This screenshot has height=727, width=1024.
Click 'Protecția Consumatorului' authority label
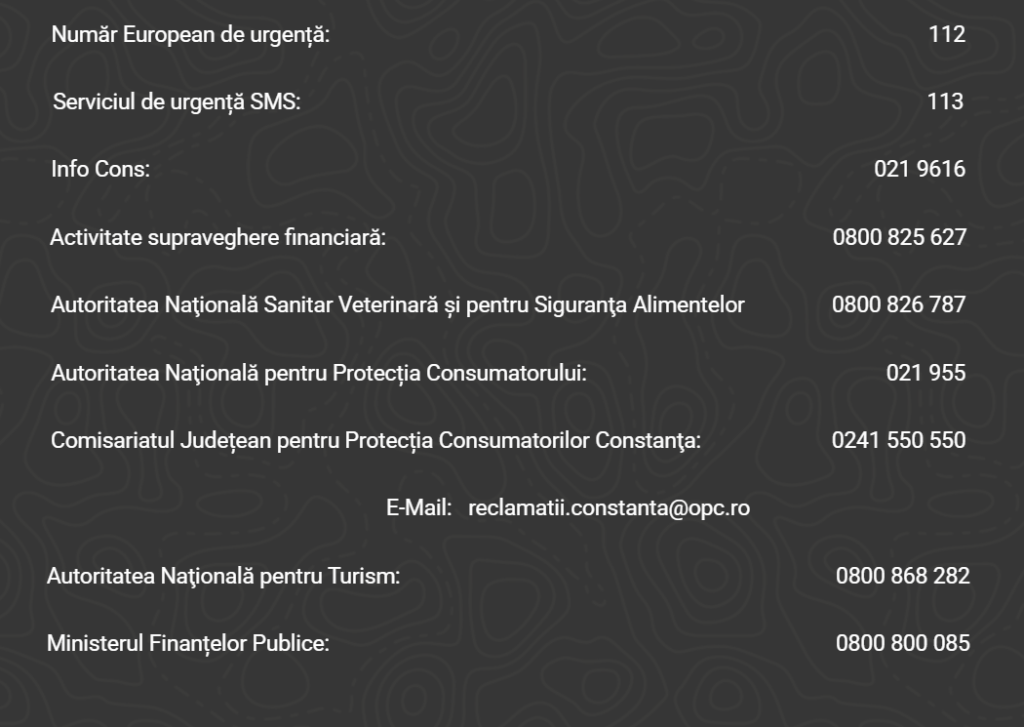pos(318,373)
